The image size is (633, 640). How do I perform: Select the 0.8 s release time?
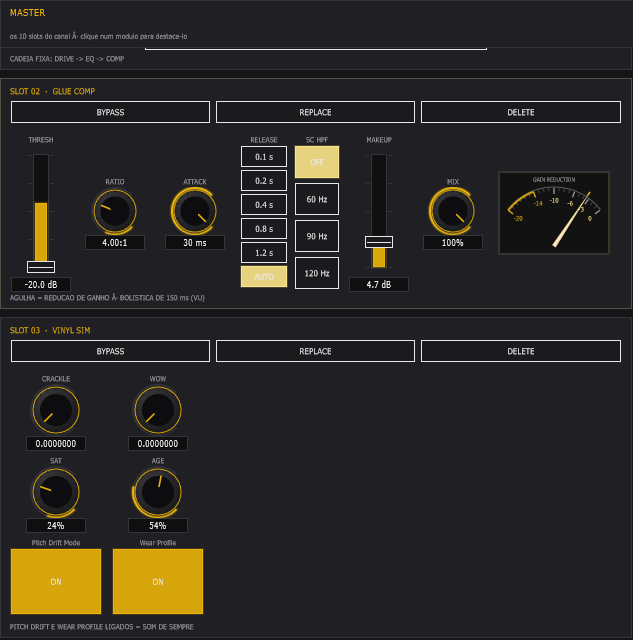(x=264, y=229)
